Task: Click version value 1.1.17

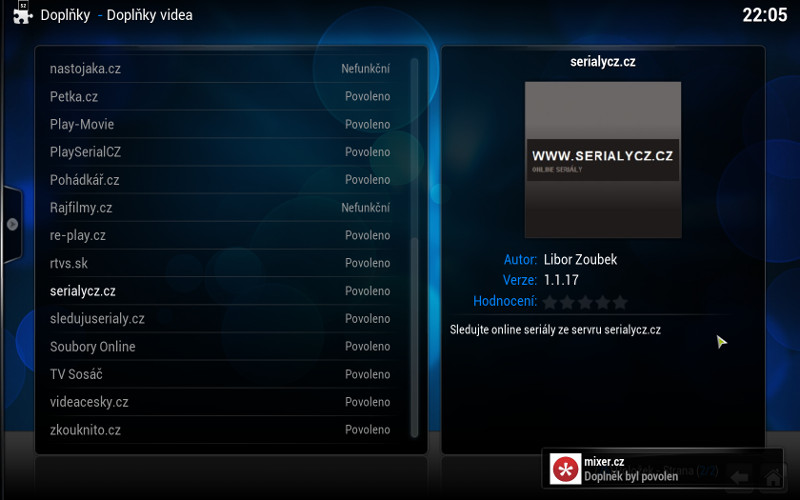Action: [561, 280]
